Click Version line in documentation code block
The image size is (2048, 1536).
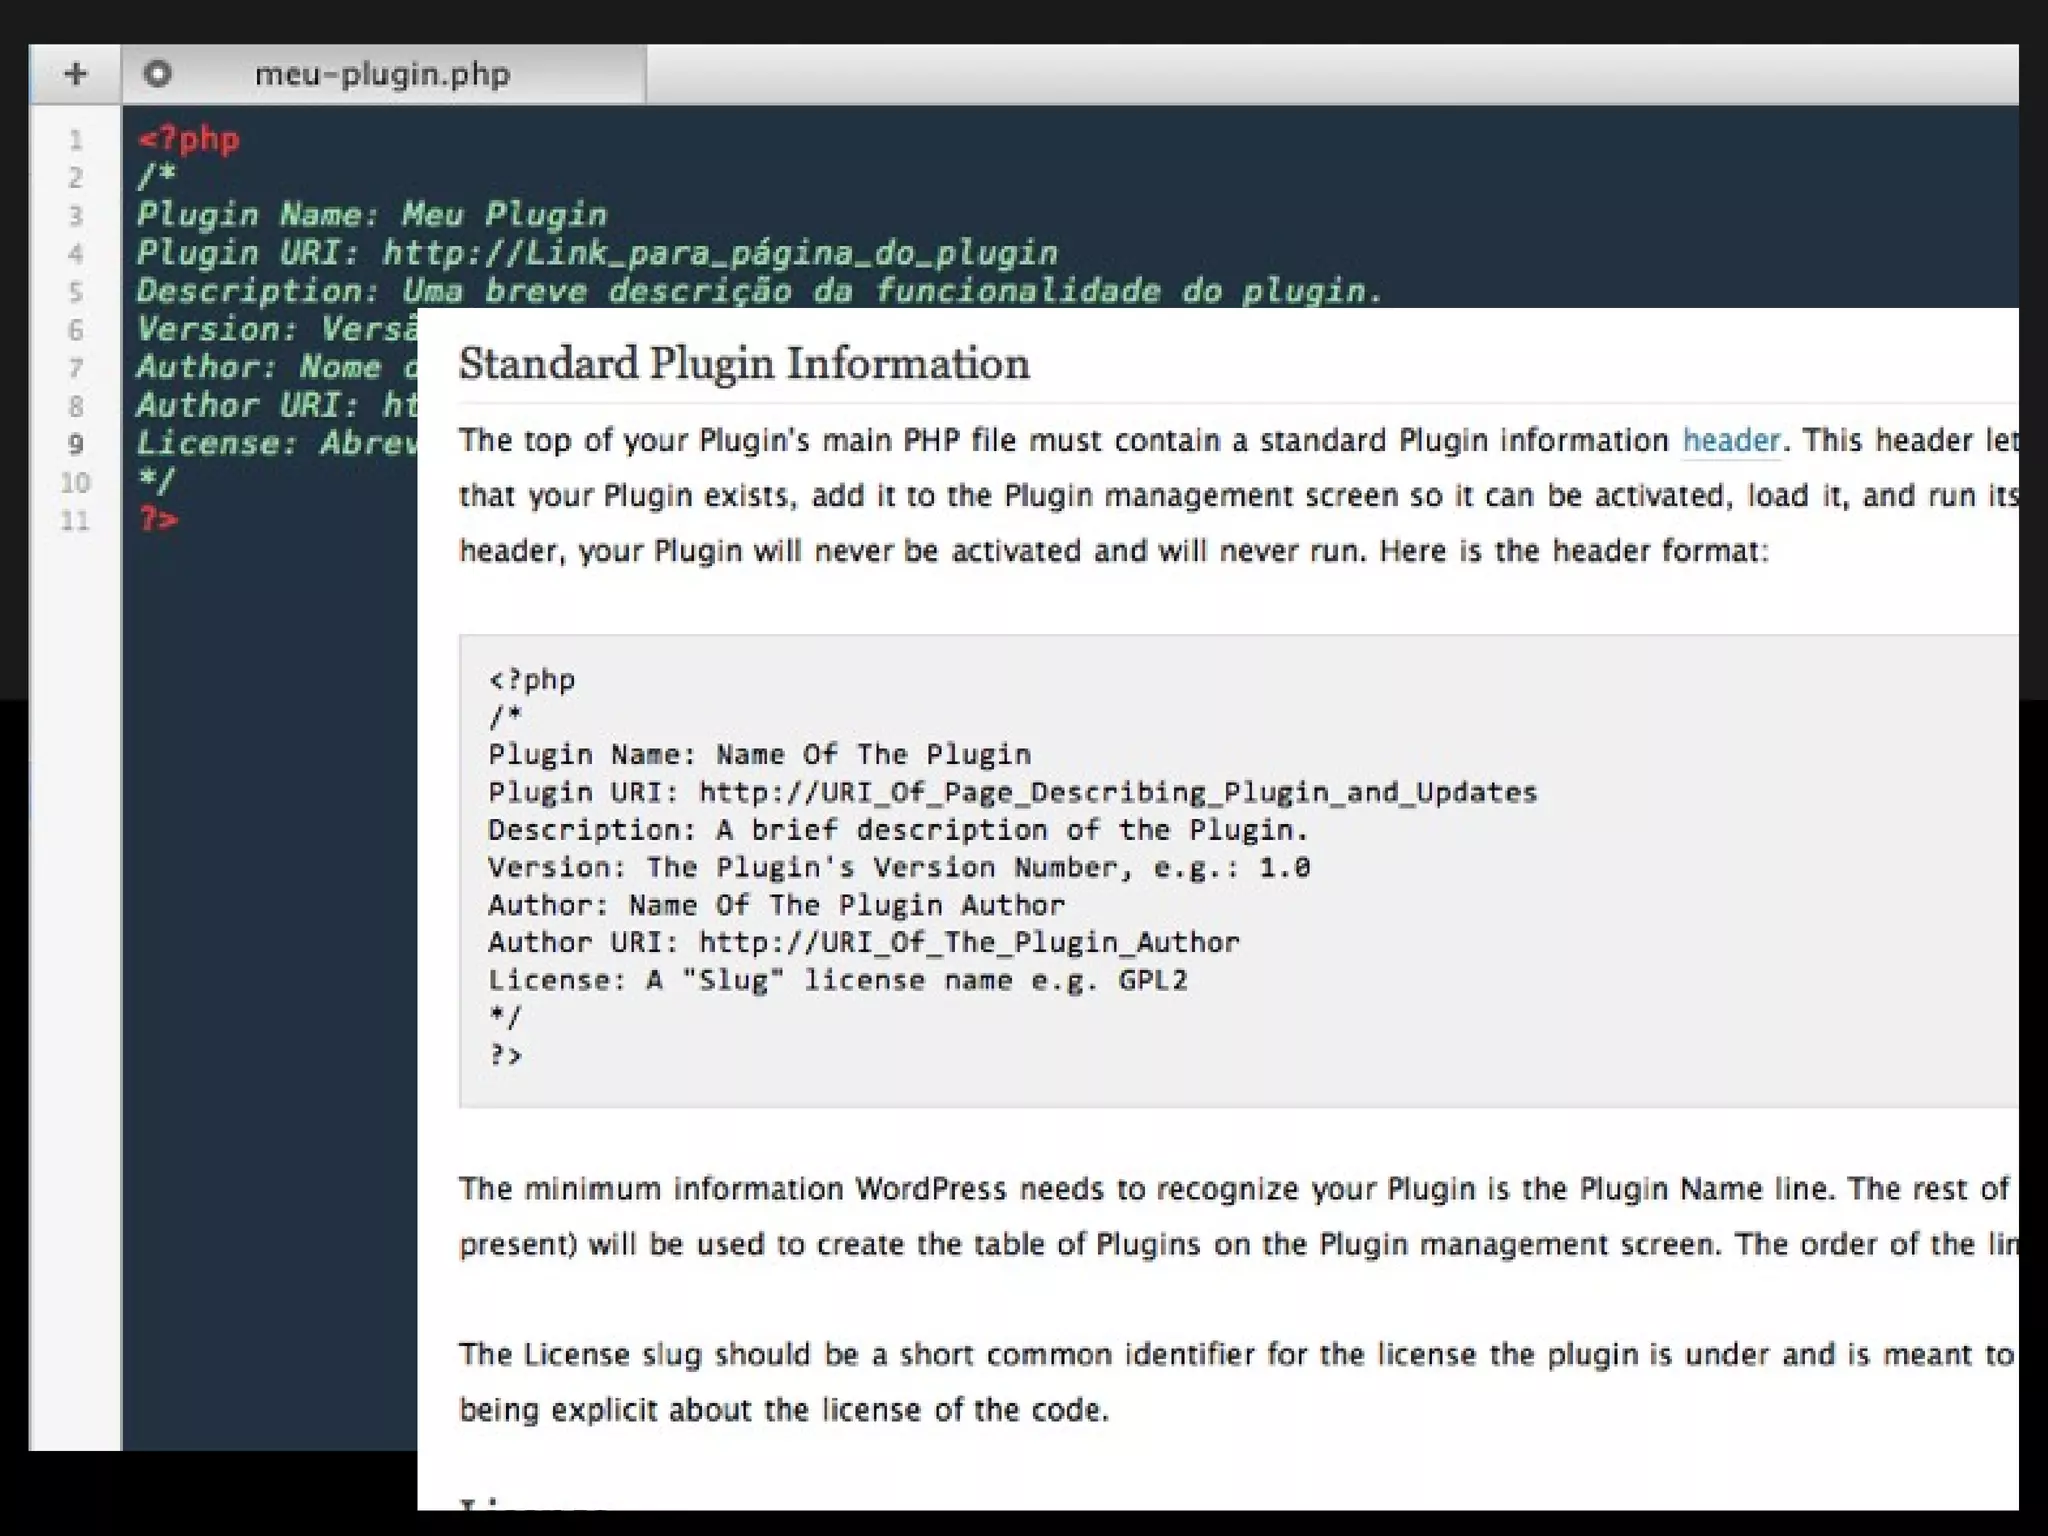point(898,867)
